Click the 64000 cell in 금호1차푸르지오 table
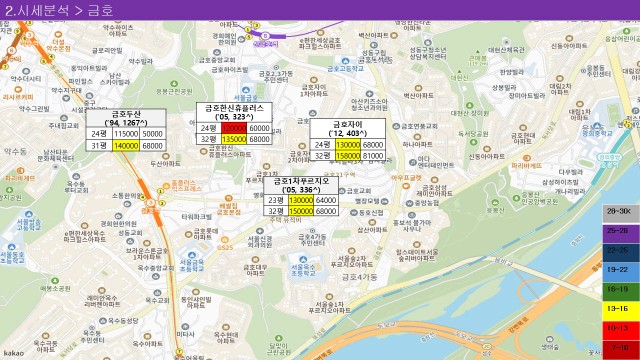Image resolution: width=640 pixels, height=360 pixels. coord(326,200)
